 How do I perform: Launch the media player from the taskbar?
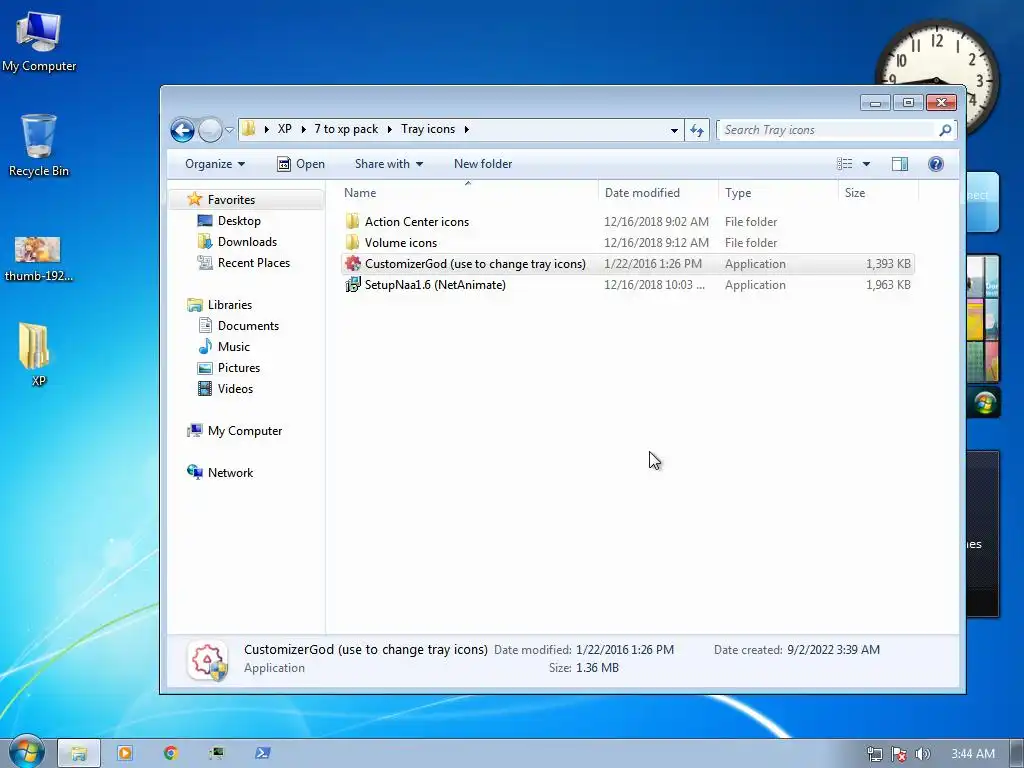pos(125,753)
